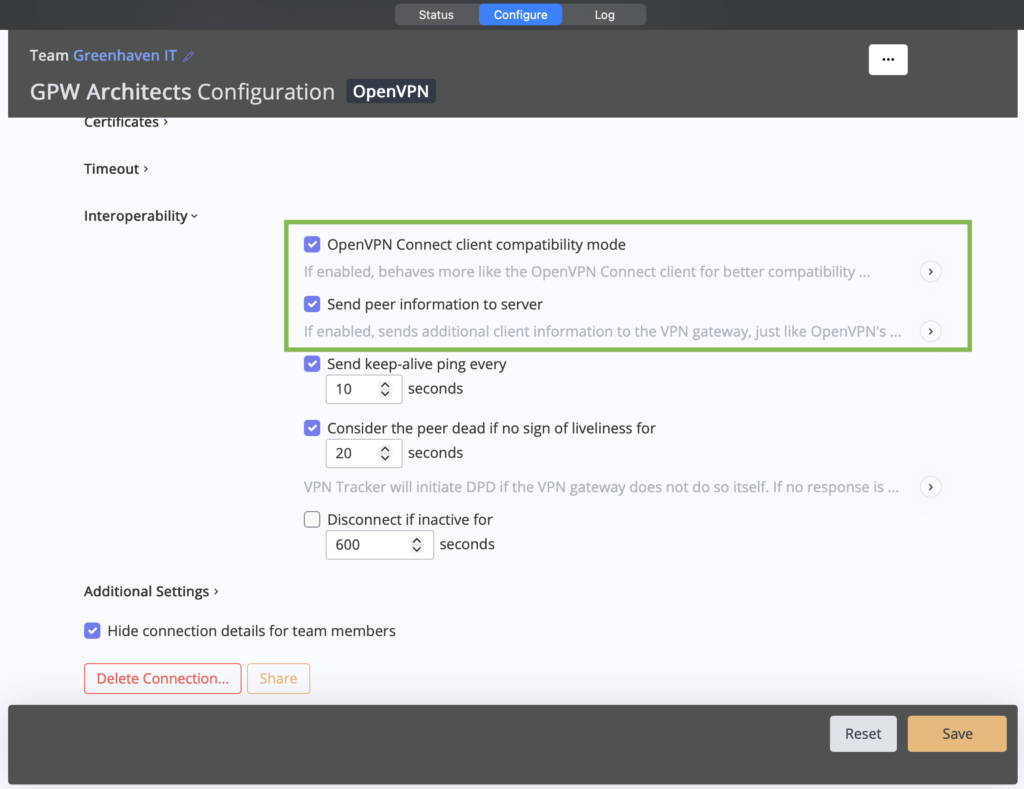
Task: Click the Delete Connection button
Action: pos(163,679)
